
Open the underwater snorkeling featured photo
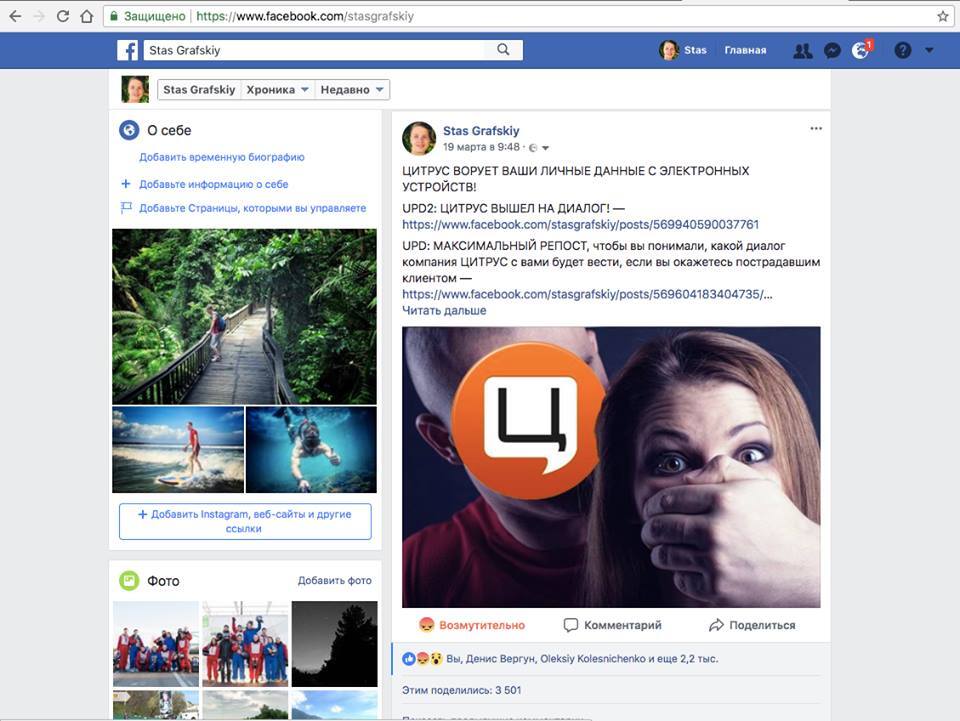(x=312, y=450)
